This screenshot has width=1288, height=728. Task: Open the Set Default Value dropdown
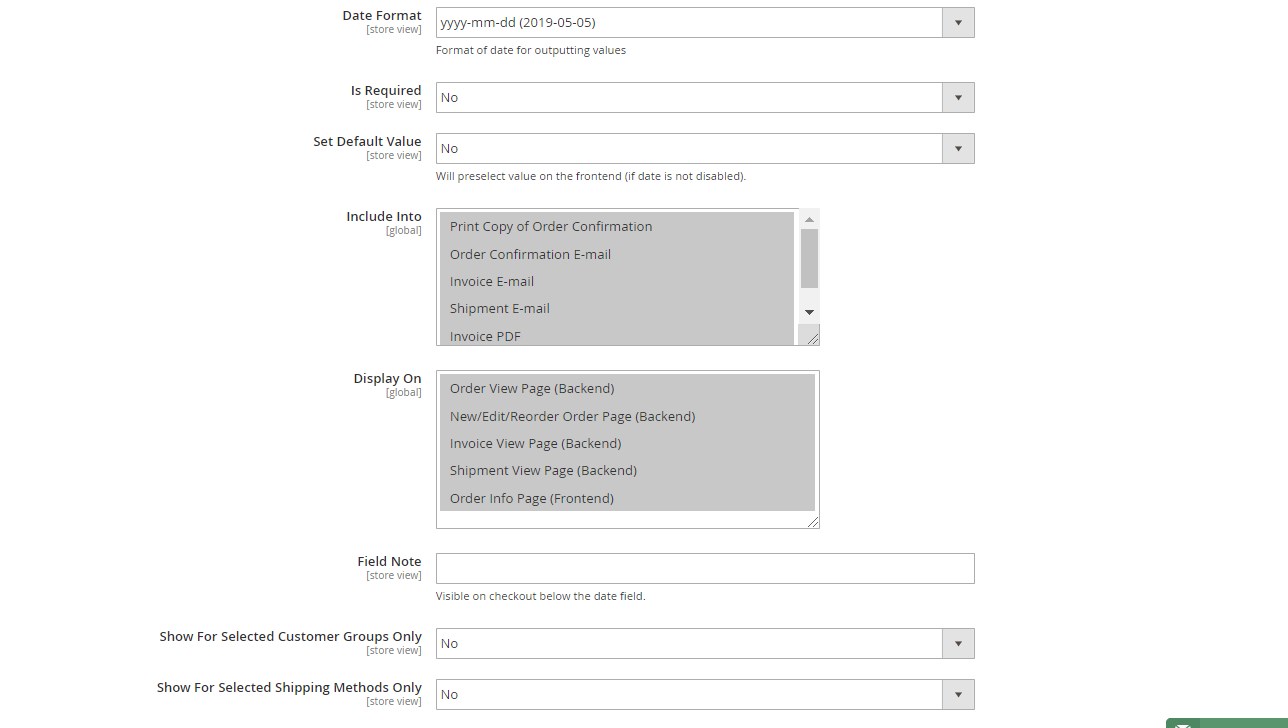[x=704, y=148]
